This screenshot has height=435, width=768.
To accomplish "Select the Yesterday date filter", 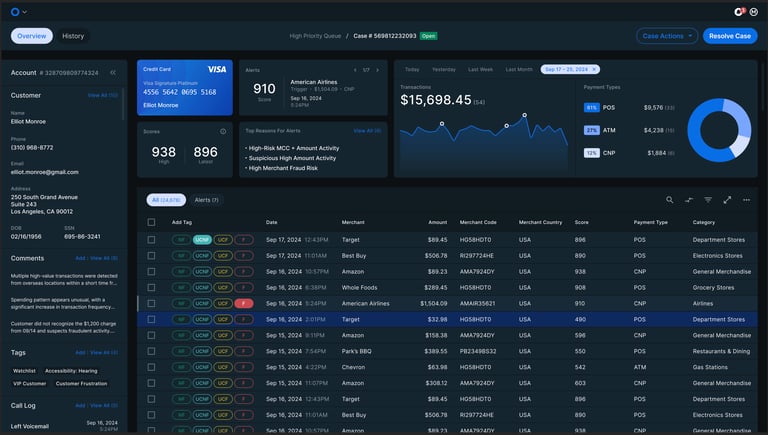I will [x=444, y=70].
